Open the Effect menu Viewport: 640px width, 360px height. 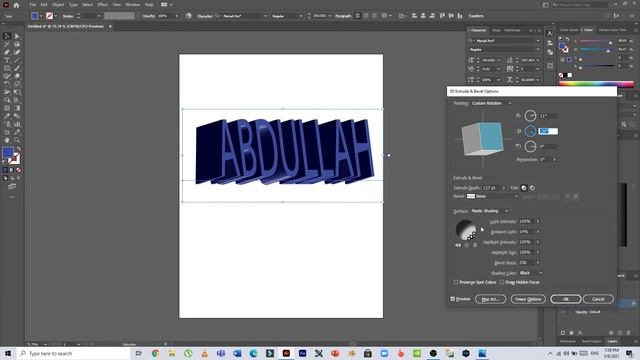102,5
